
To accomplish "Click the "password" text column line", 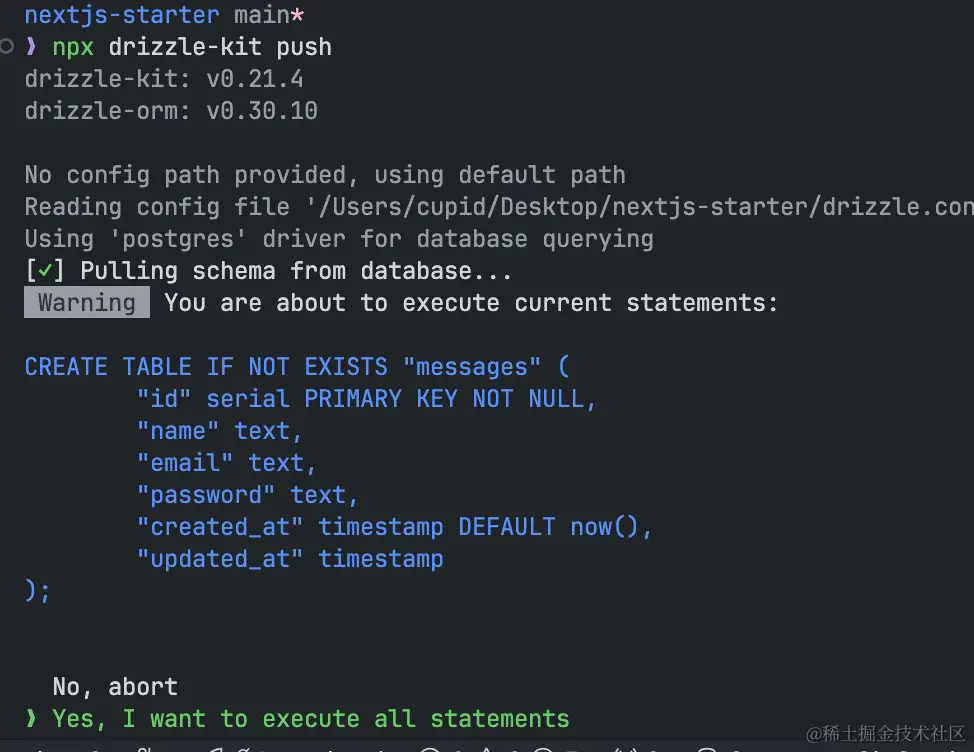I will point(247,495).
